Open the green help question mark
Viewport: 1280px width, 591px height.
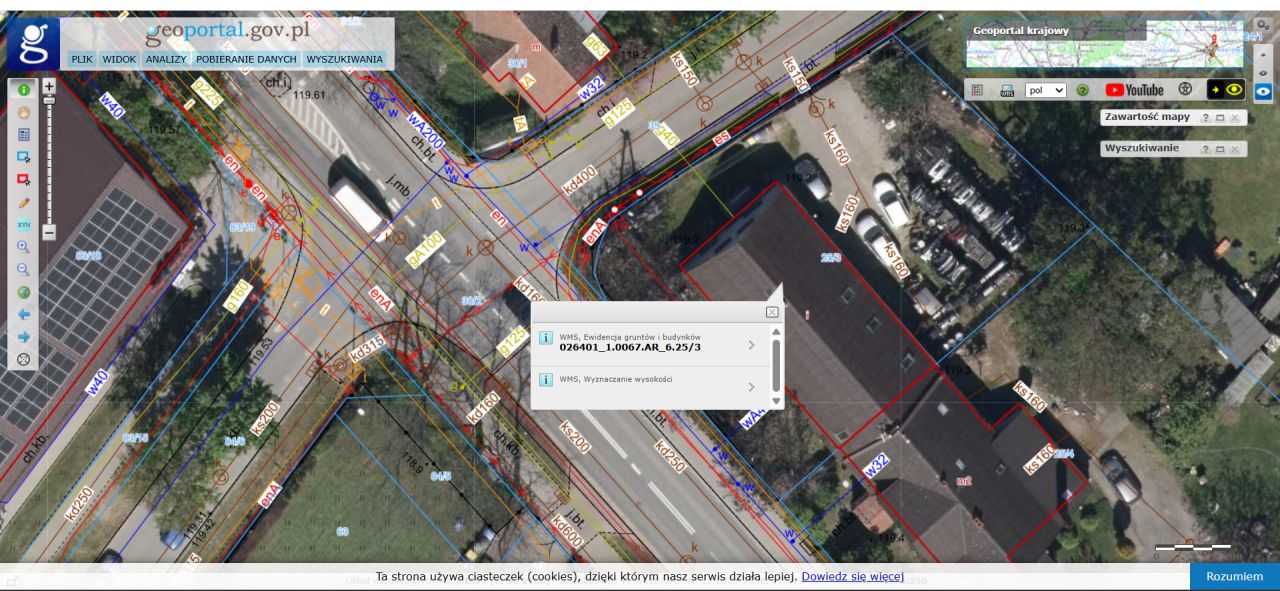point(1082,90)
